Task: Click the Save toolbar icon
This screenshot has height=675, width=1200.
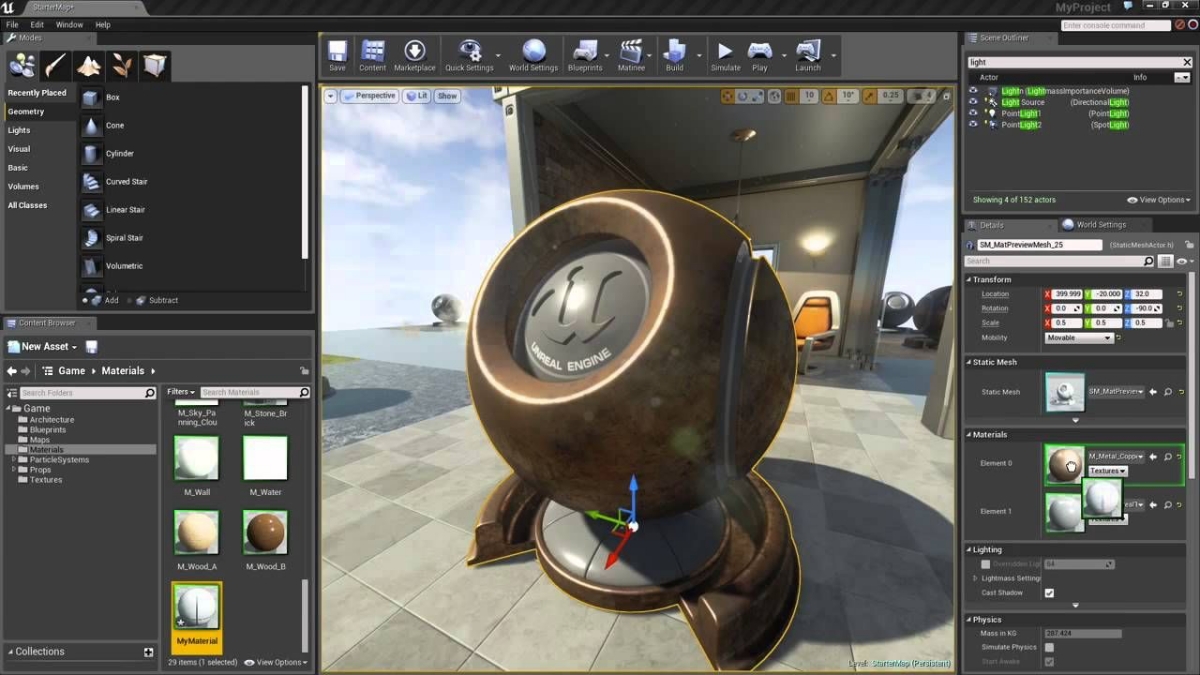Action: pos(338,51)
